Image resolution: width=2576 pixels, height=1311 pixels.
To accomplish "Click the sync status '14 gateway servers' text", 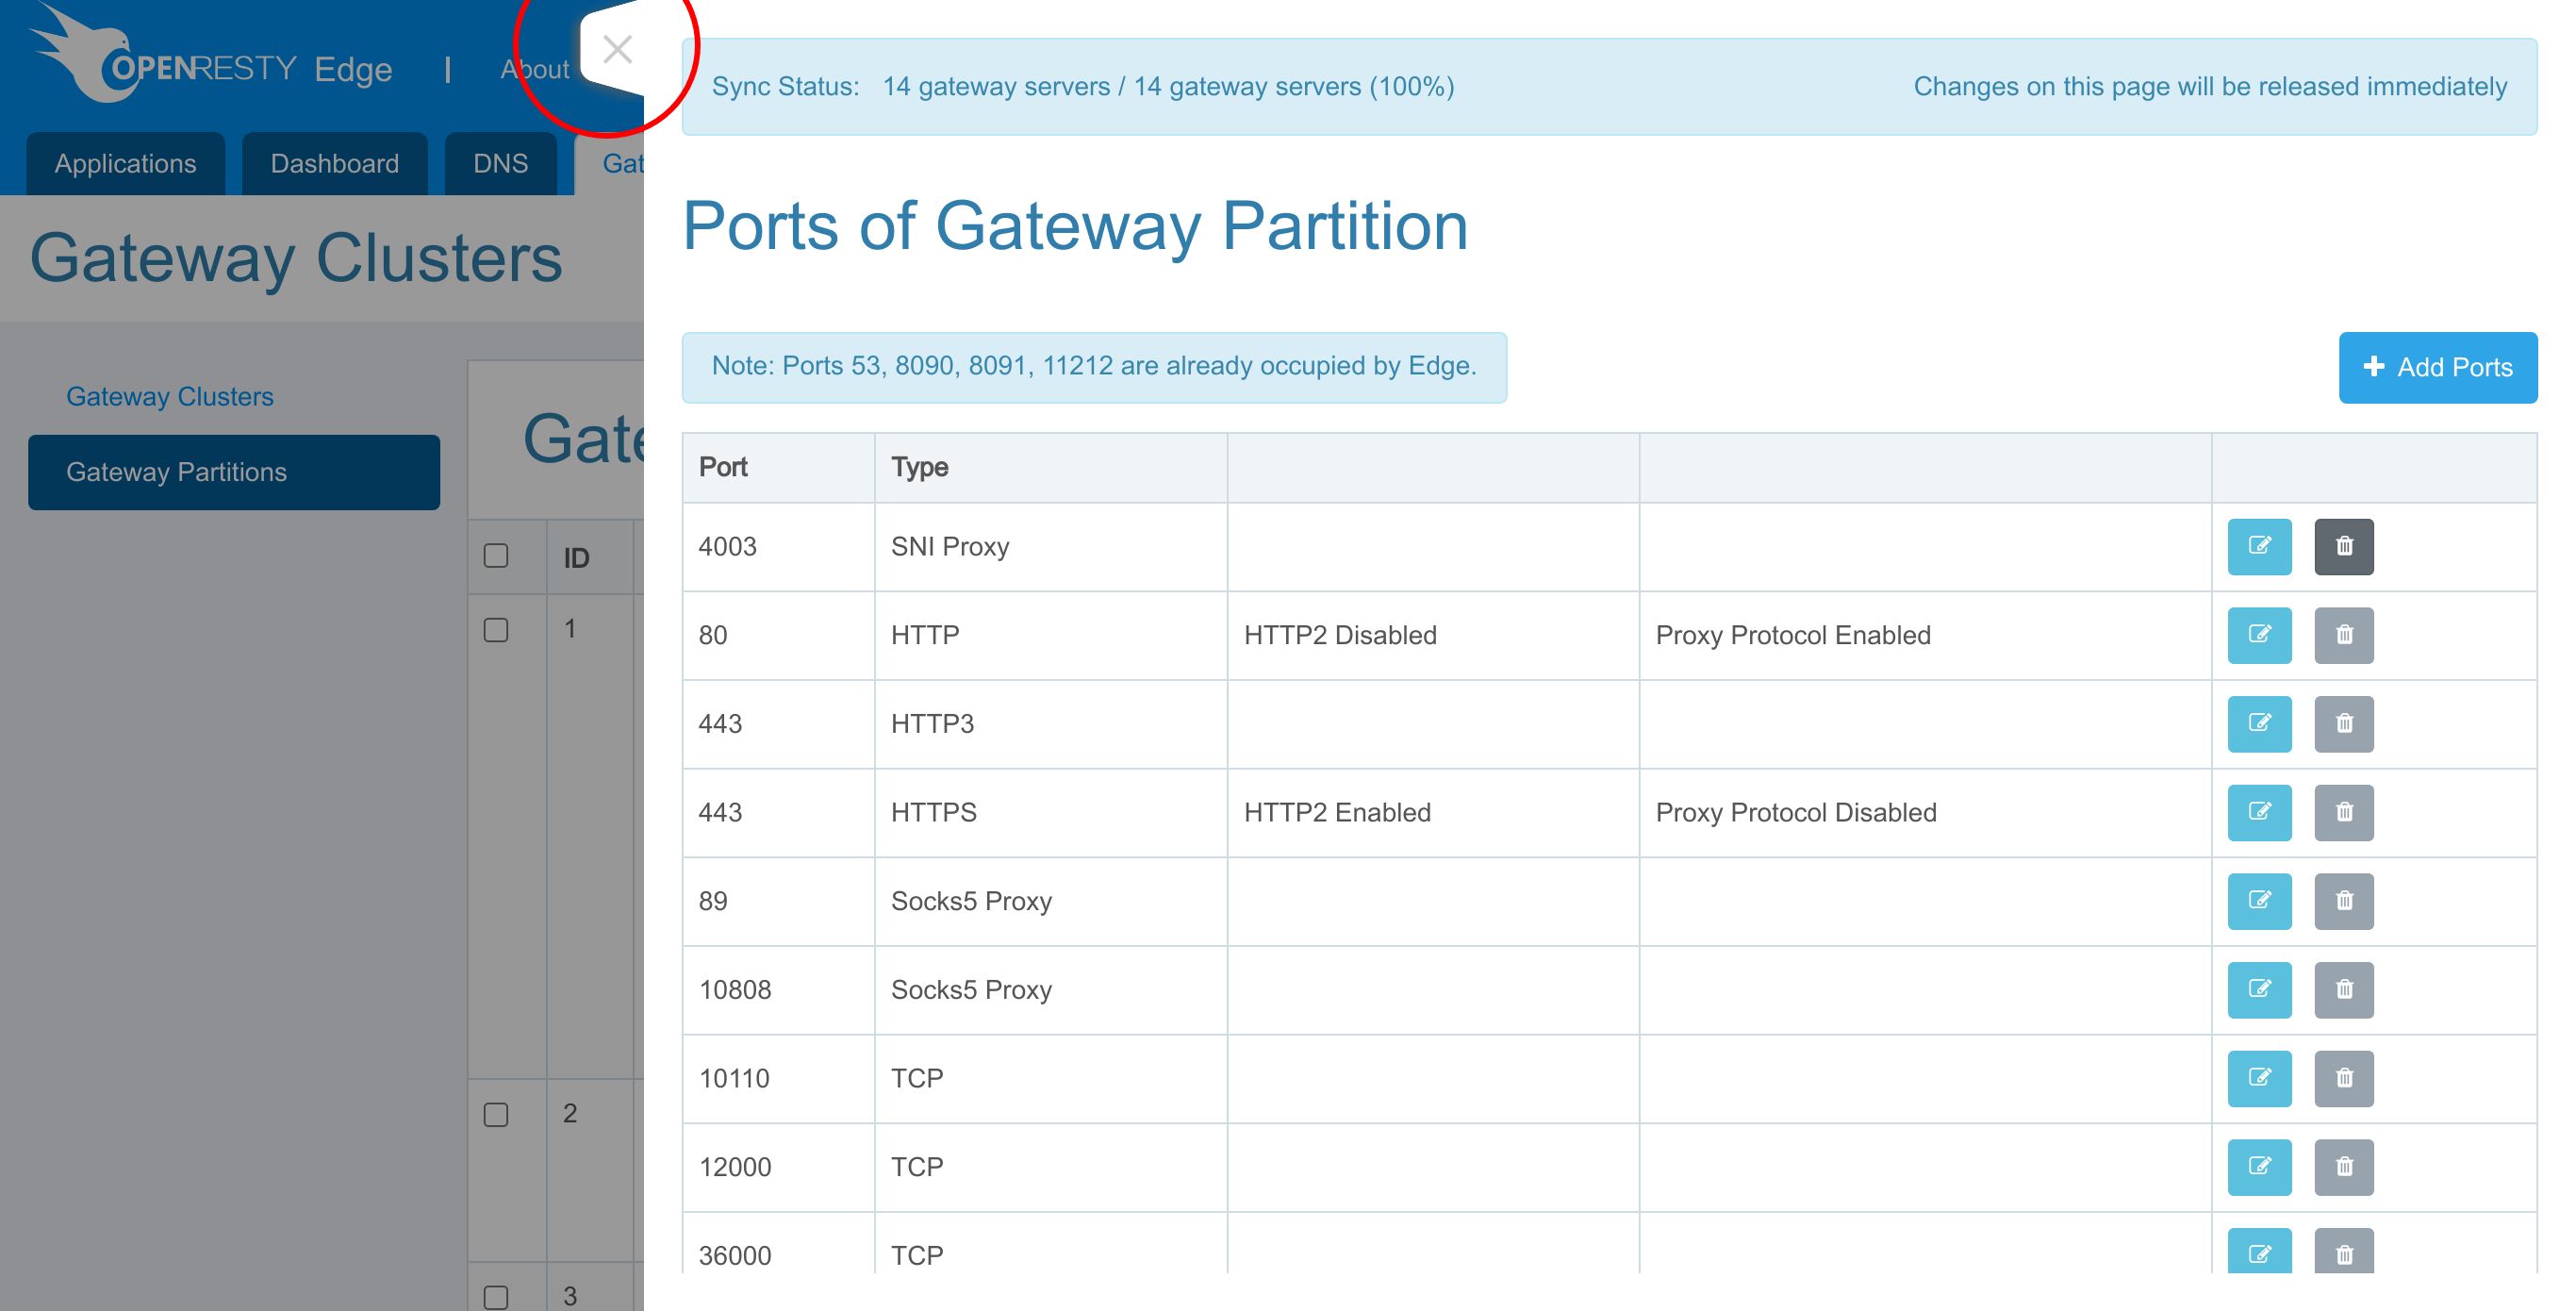I will [1168, 86].
